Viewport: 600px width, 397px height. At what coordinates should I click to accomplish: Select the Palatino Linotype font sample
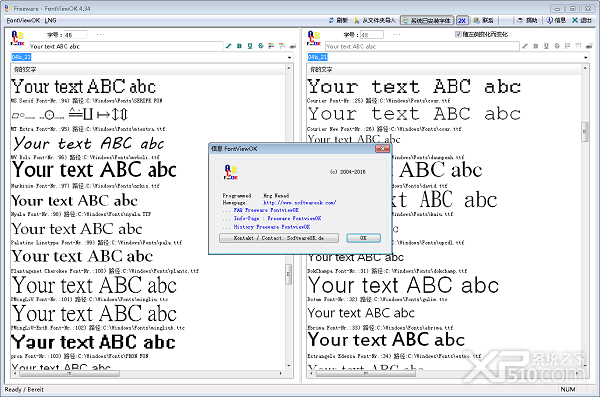click(77, 229)
